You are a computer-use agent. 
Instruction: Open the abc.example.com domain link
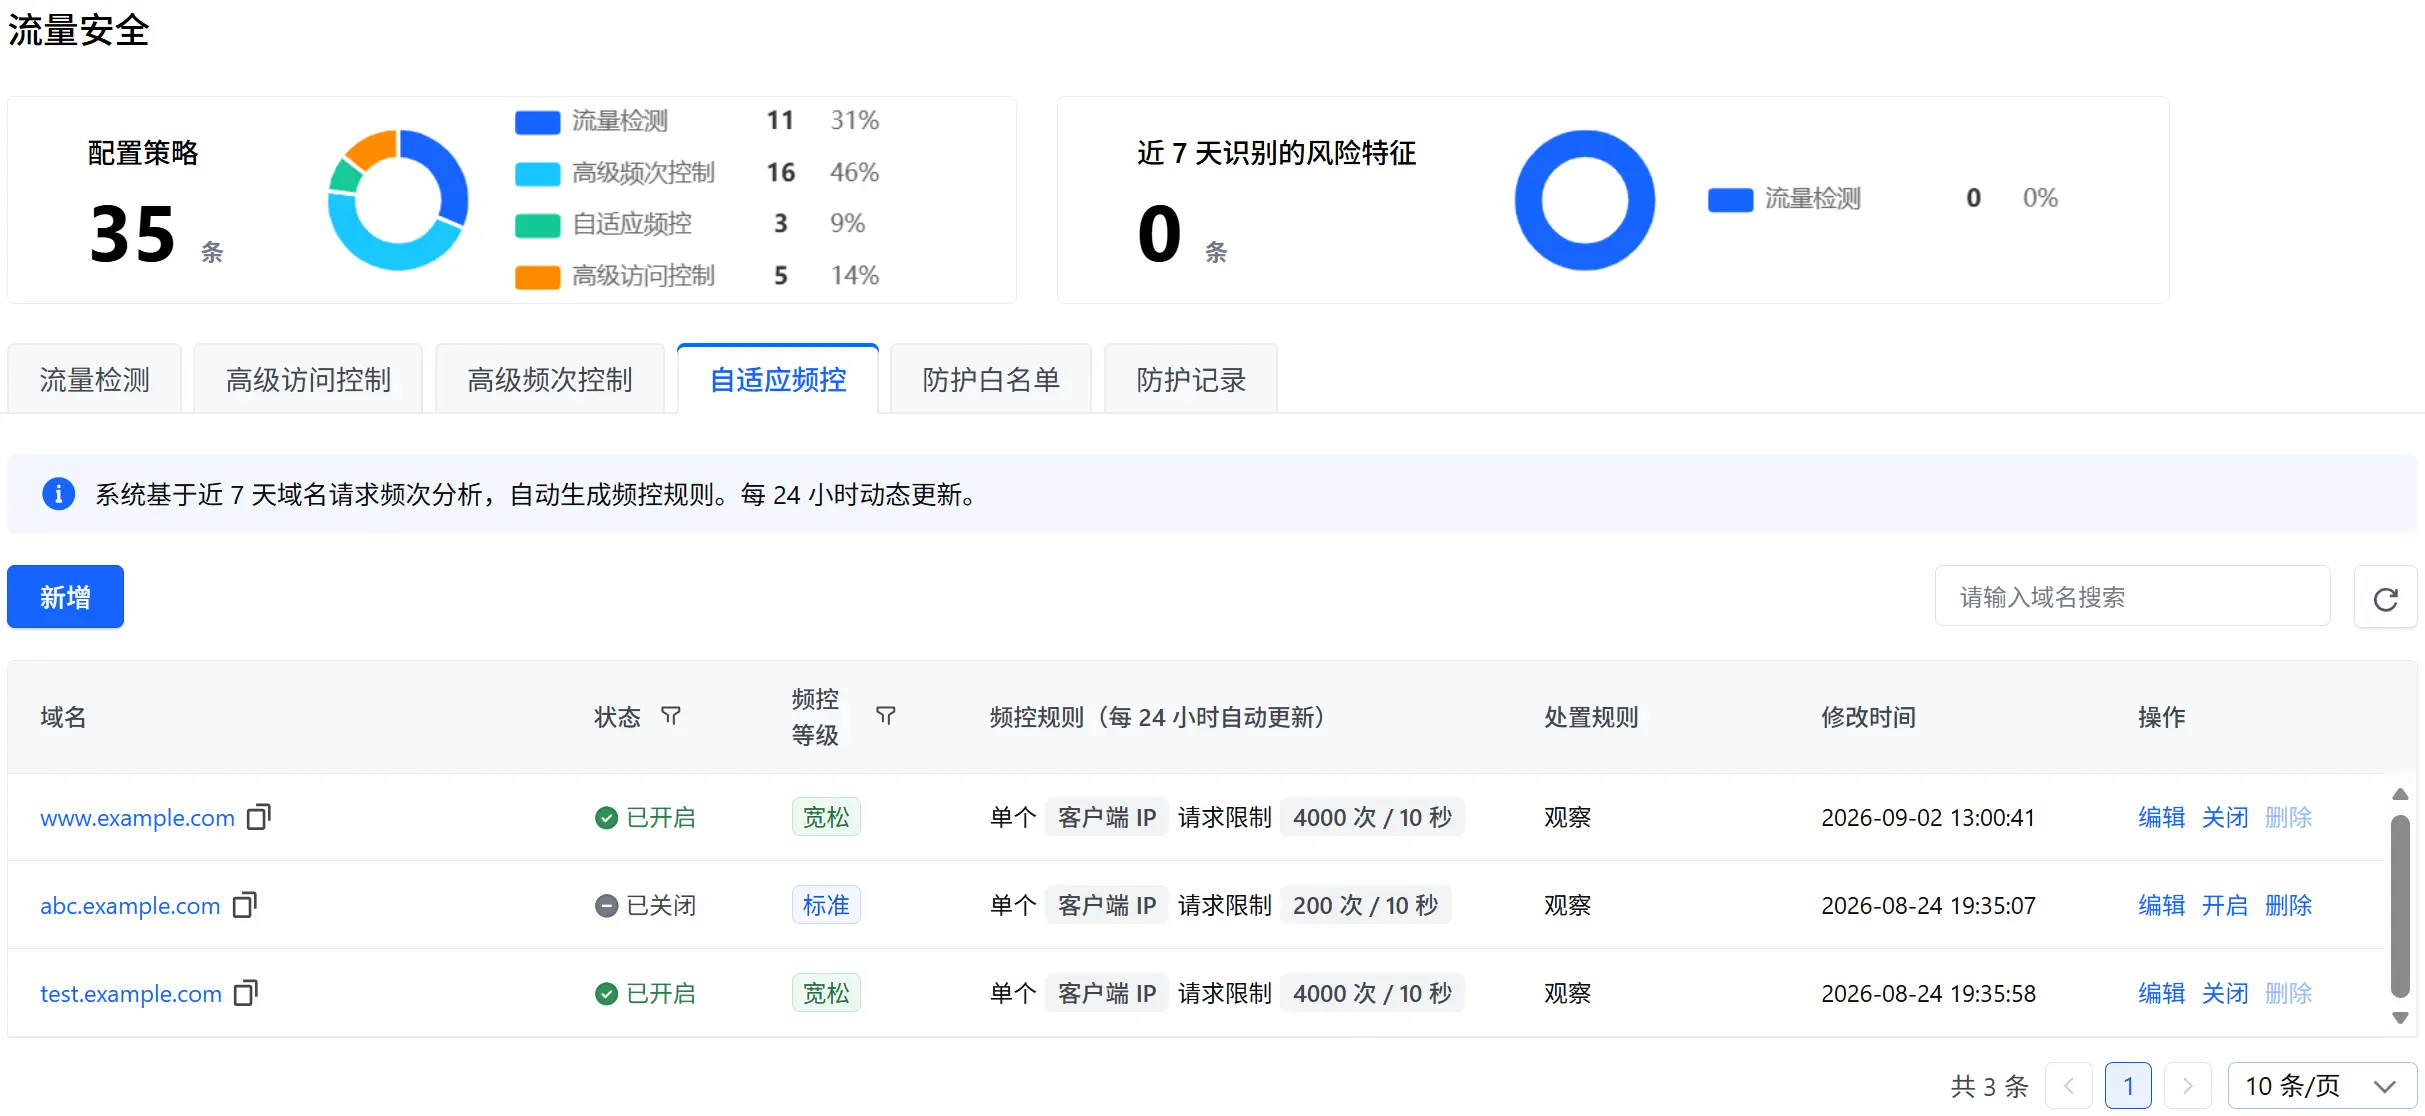[130, 906]
